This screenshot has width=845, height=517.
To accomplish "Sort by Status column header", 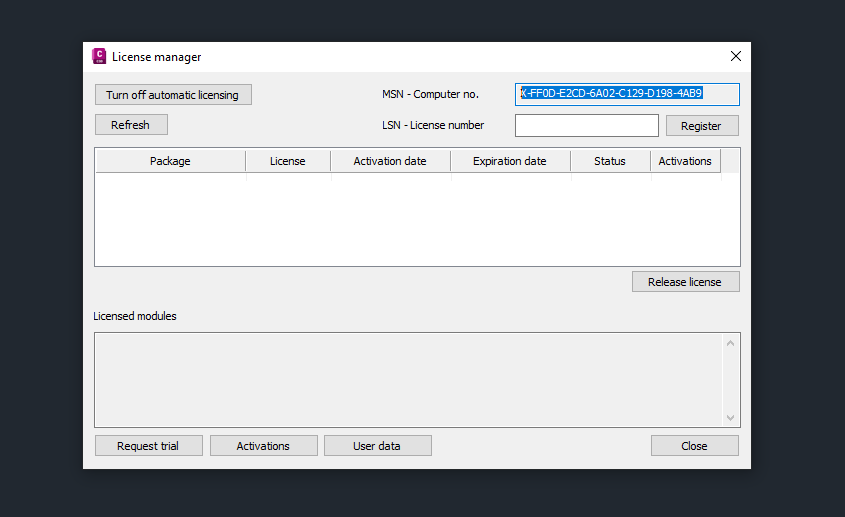I will (x=610, y=161).
